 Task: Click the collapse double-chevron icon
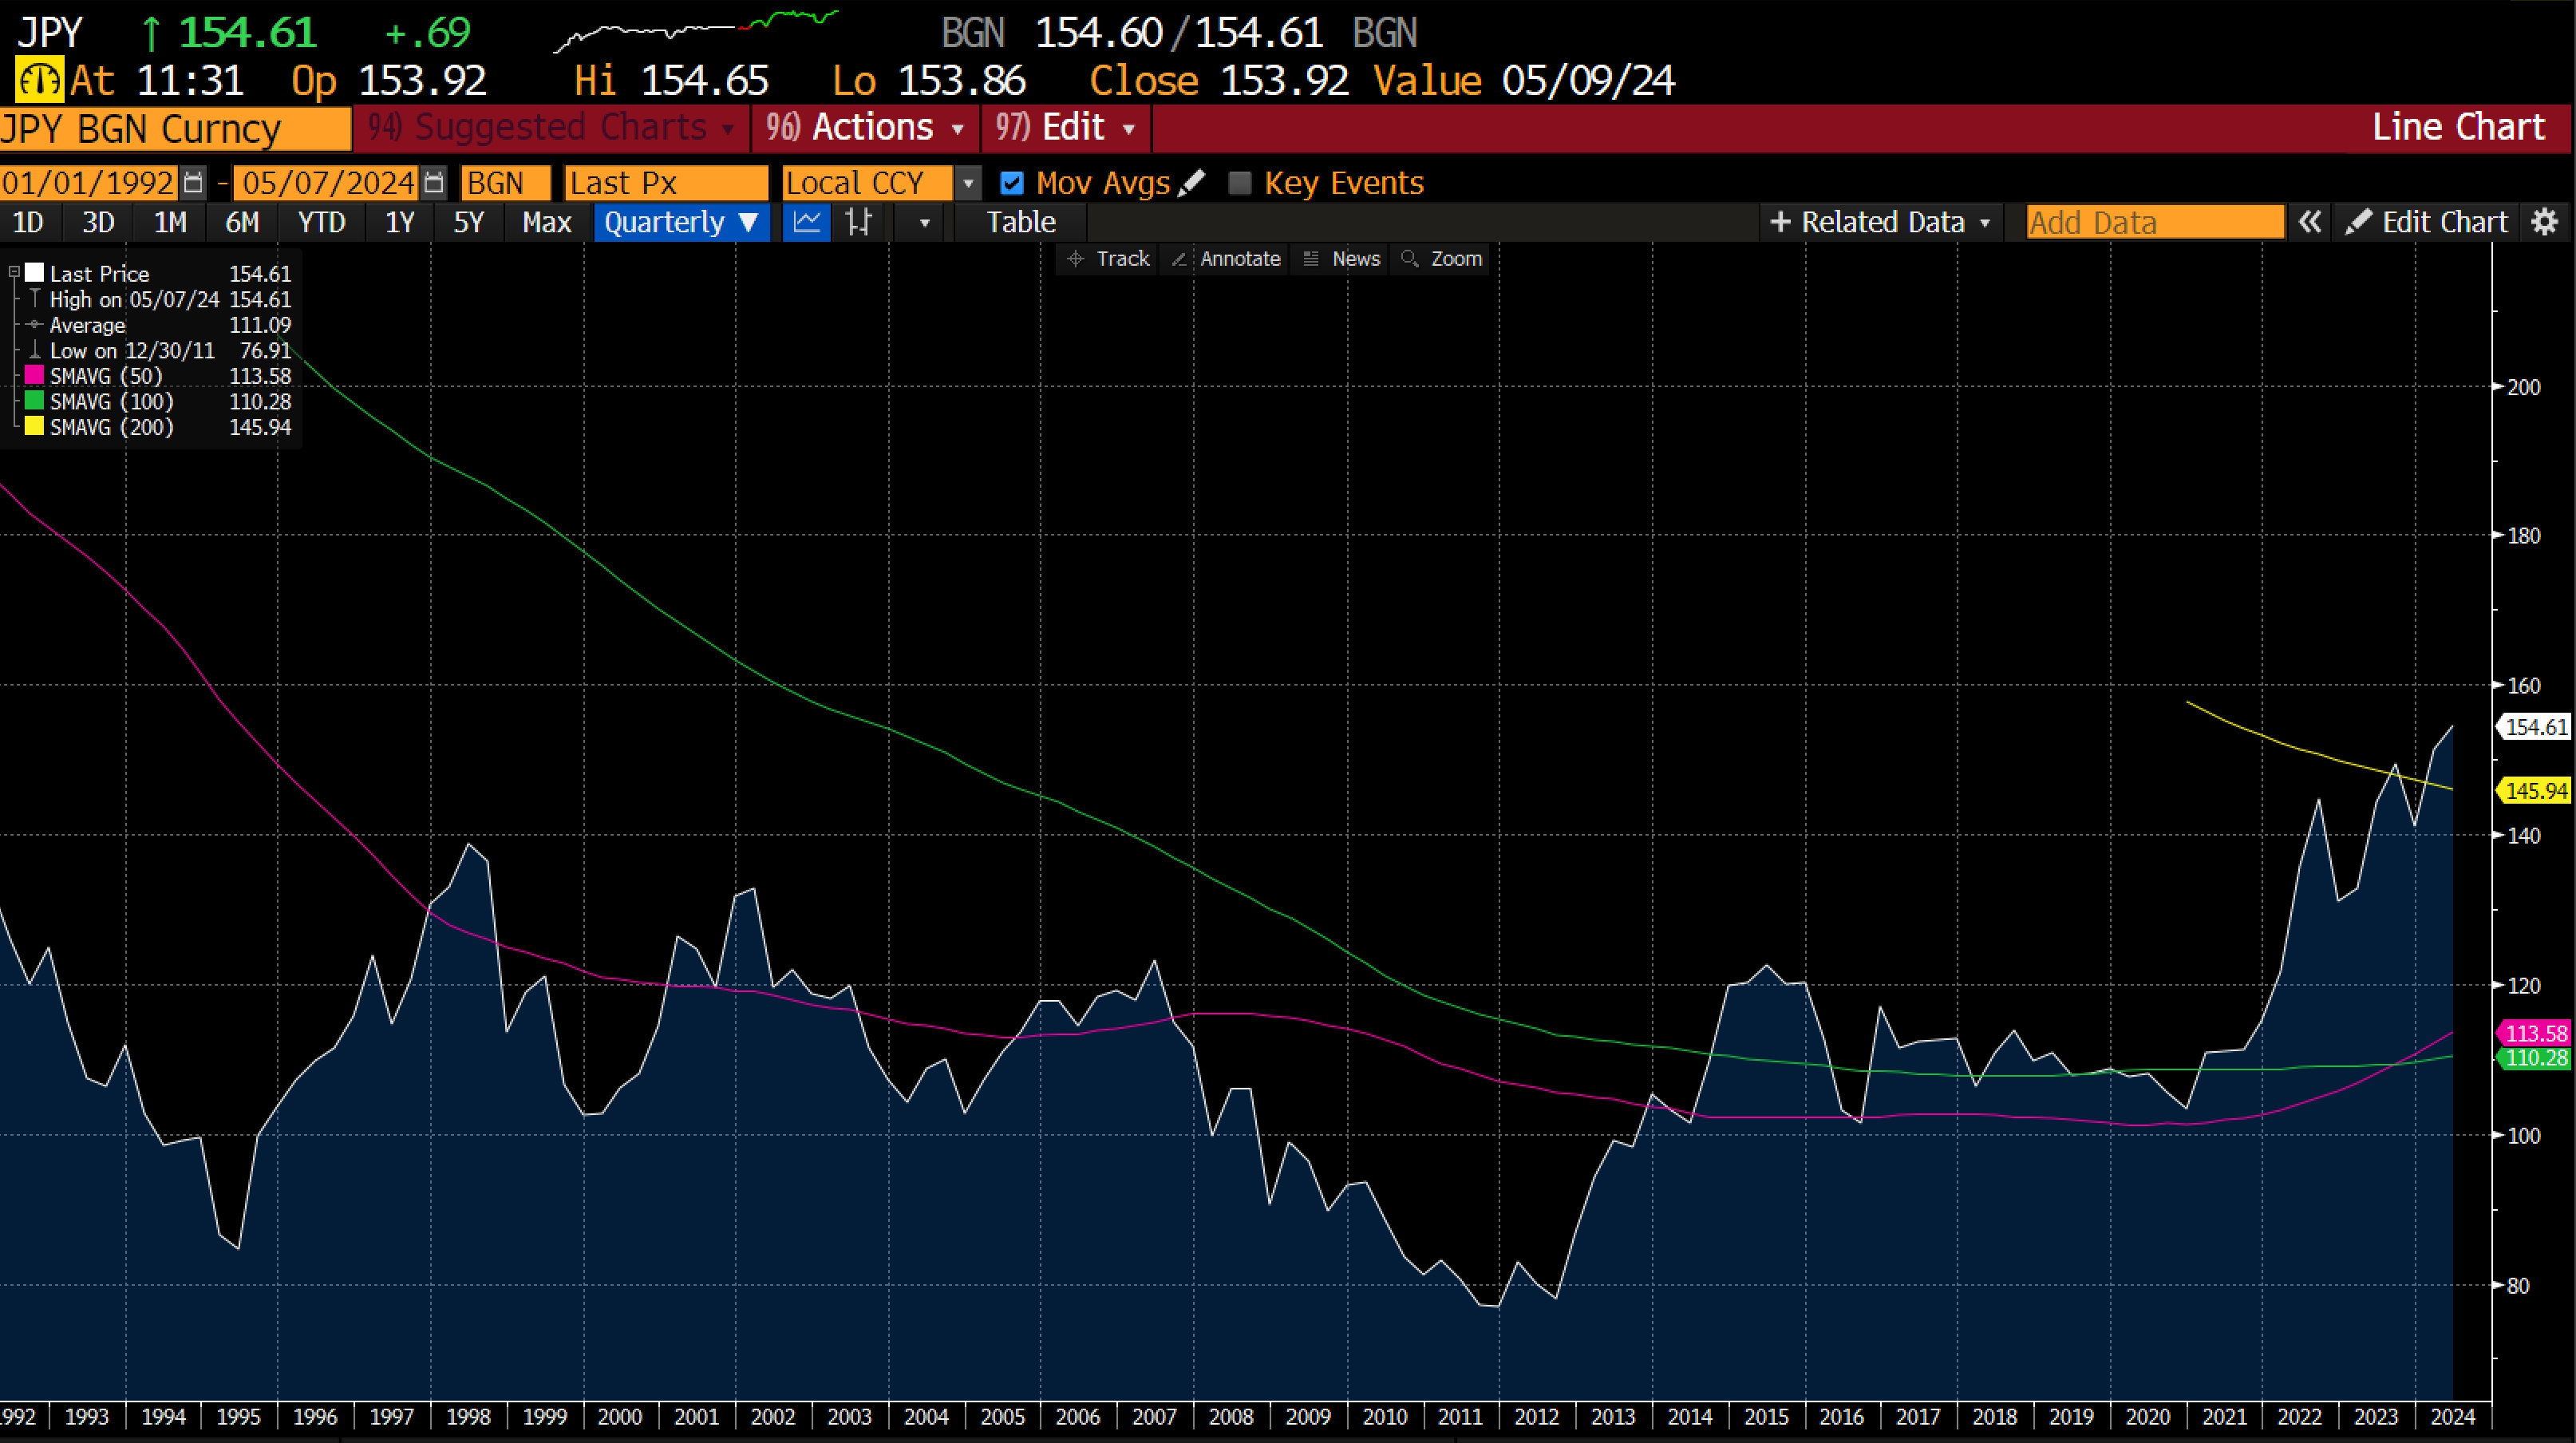pyautogui.click(x=2309, y=222)
